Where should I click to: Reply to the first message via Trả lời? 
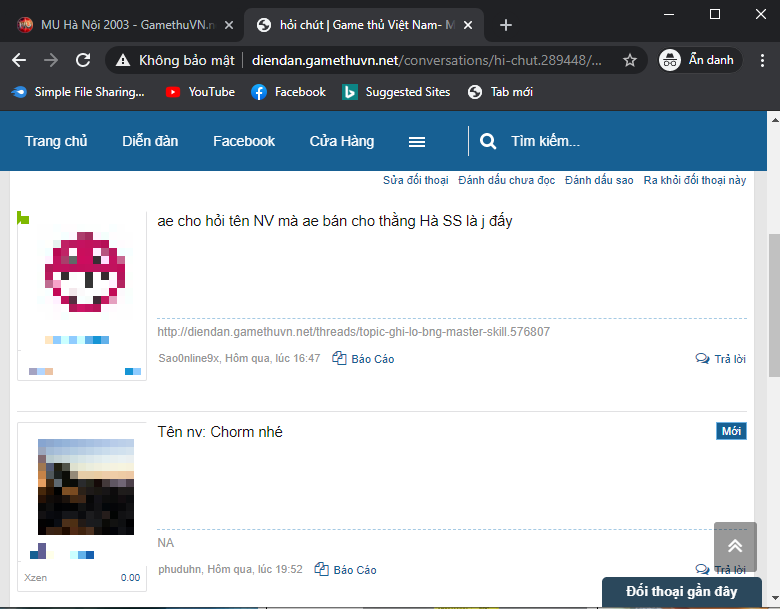pos(721,359)
